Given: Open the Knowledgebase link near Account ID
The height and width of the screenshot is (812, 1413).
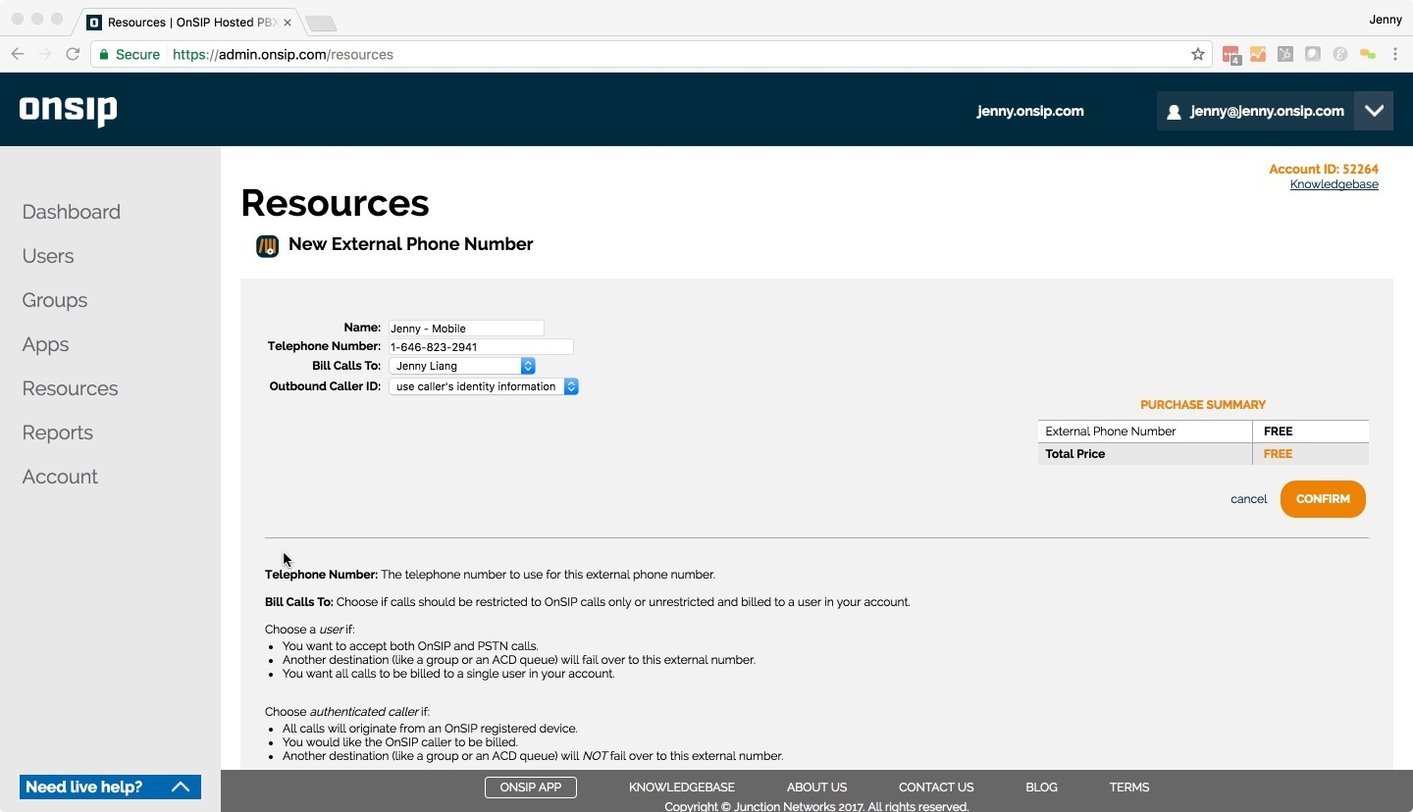Looking at the screenshot, I should (x=1334, y=184).
